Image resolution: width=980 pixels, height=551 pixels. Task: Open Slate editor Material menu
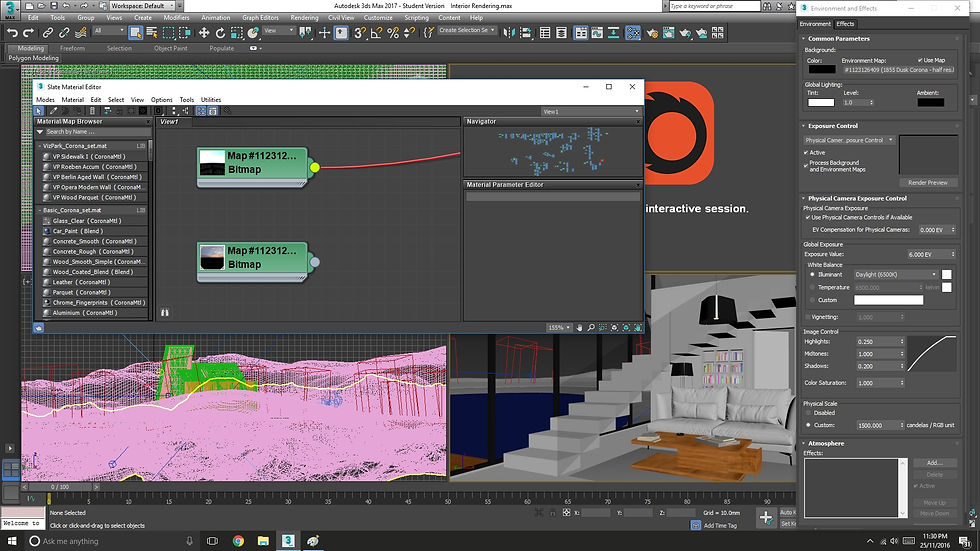(72, 99)
